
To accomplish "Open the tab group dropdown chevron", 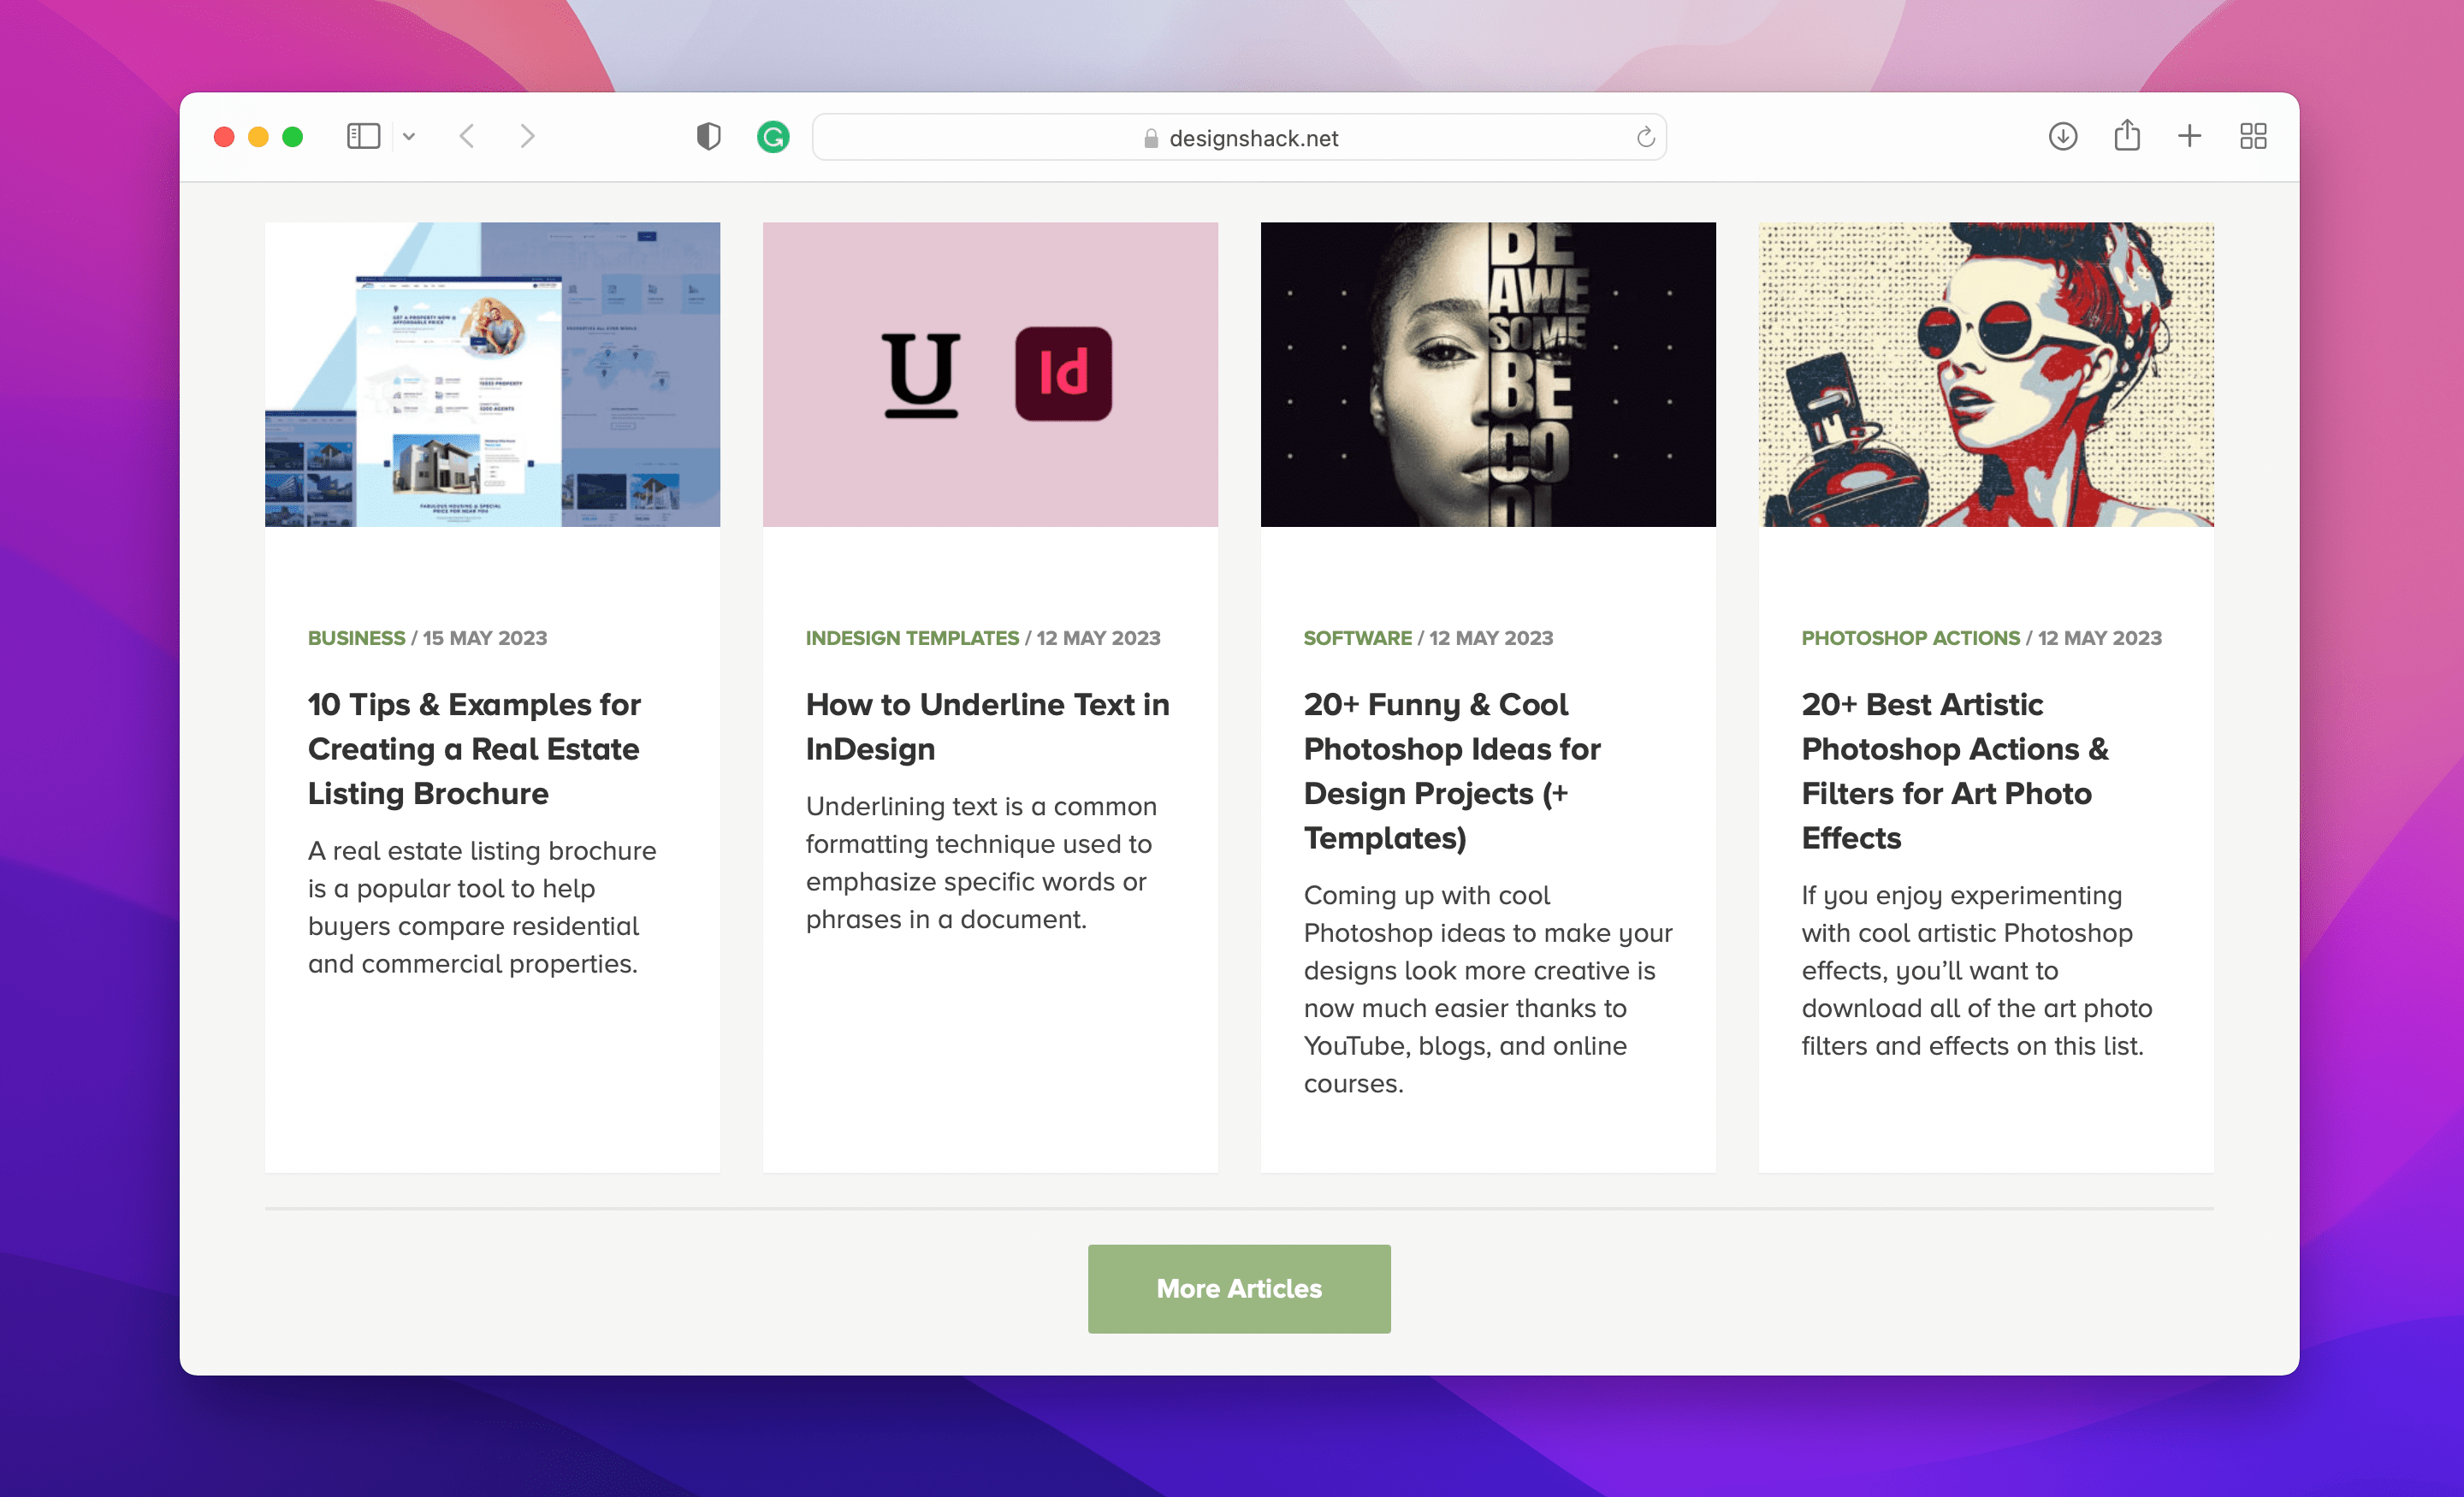I will pos(408,136).
